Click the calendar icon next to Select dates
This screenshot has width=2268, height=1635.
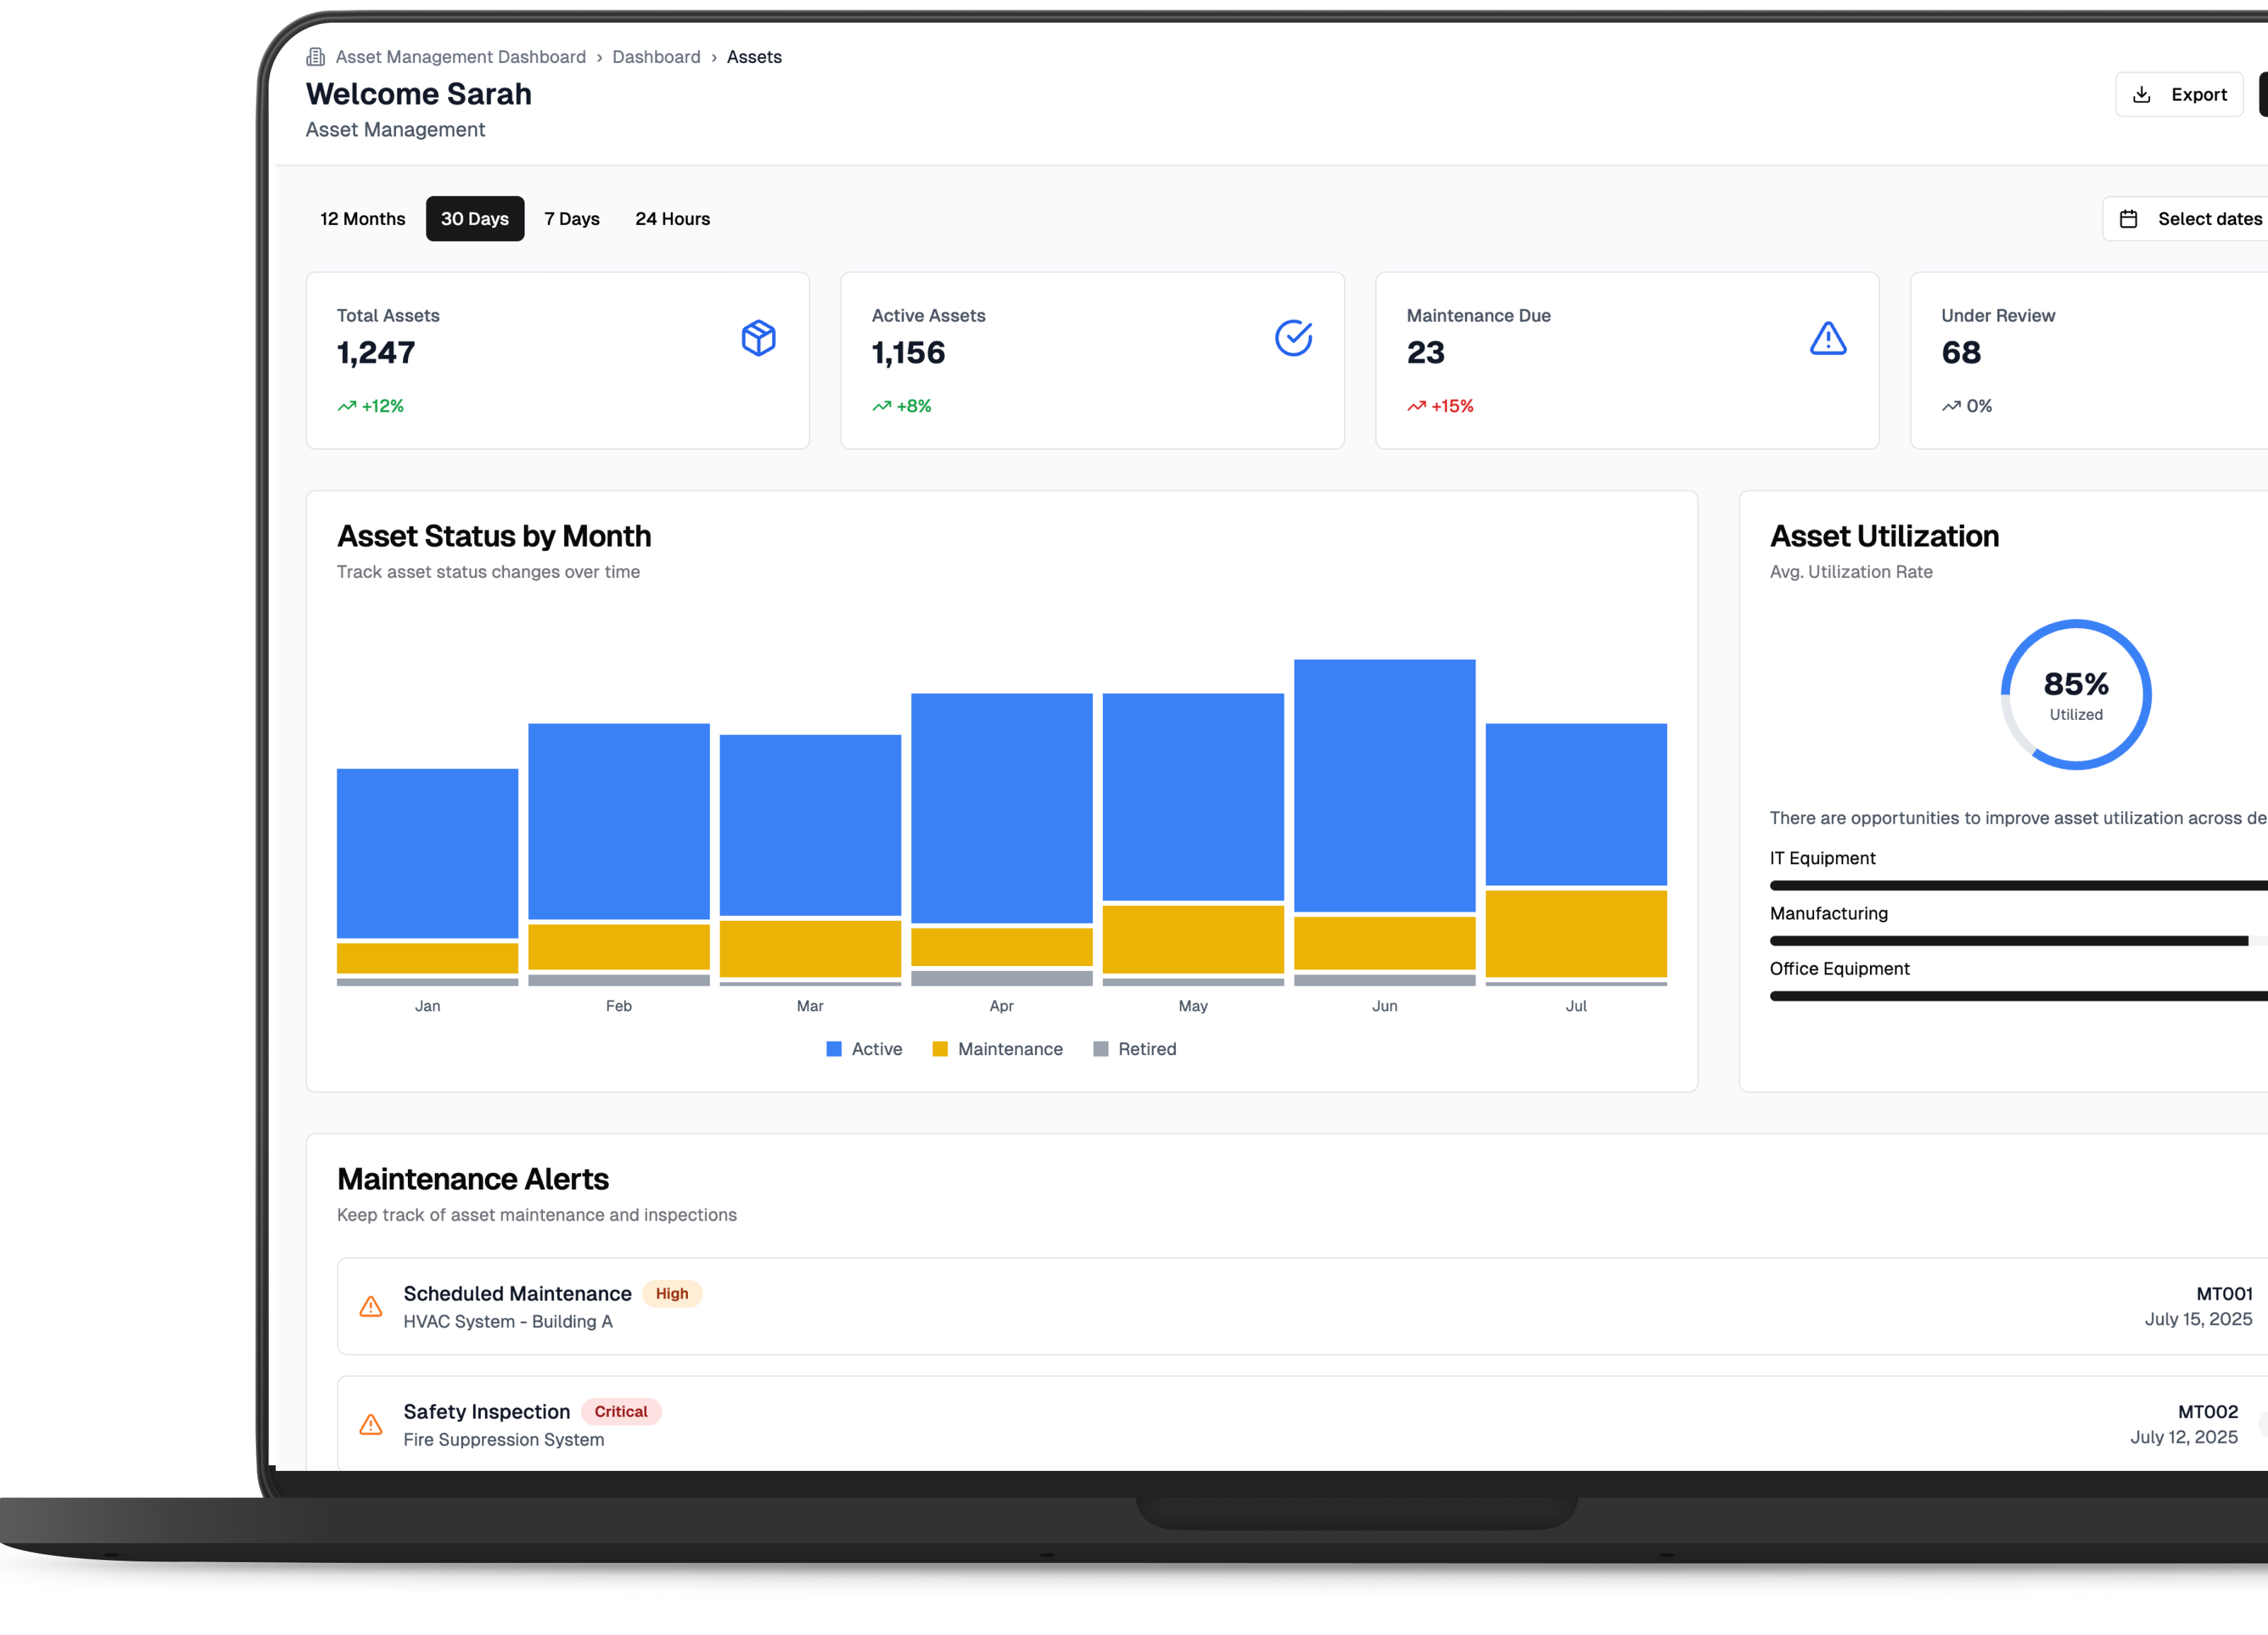[x=2130, y=218]
